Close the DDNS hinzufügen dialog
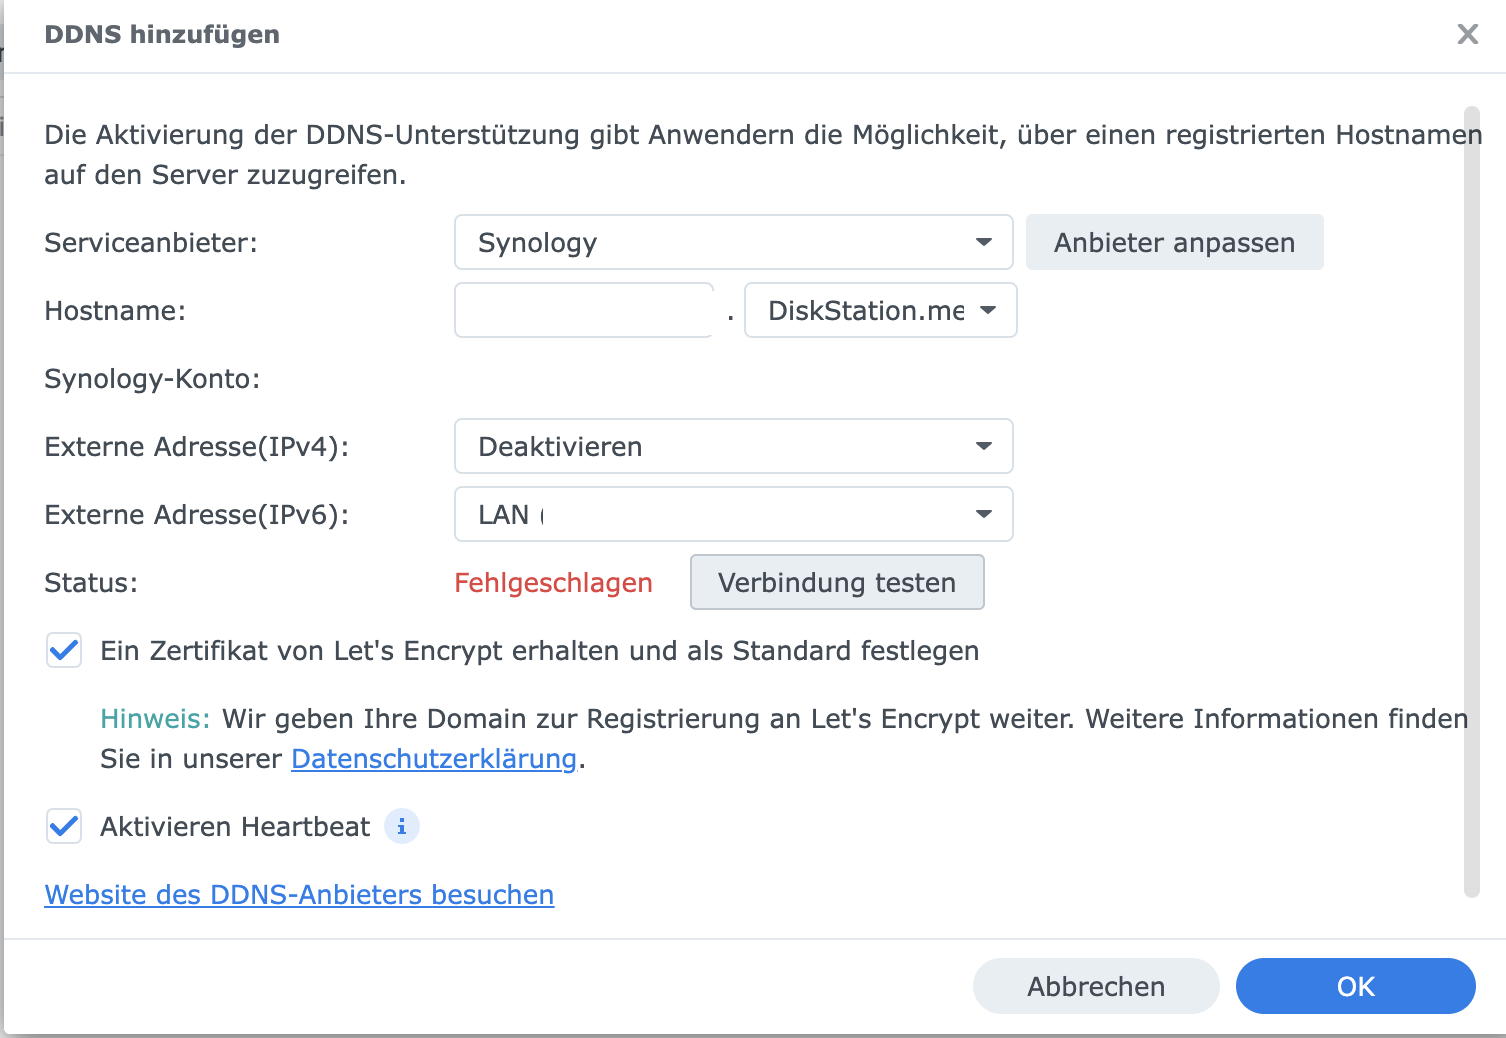The width and height of the screenshot is (1506, 1038). (1467, 34)
